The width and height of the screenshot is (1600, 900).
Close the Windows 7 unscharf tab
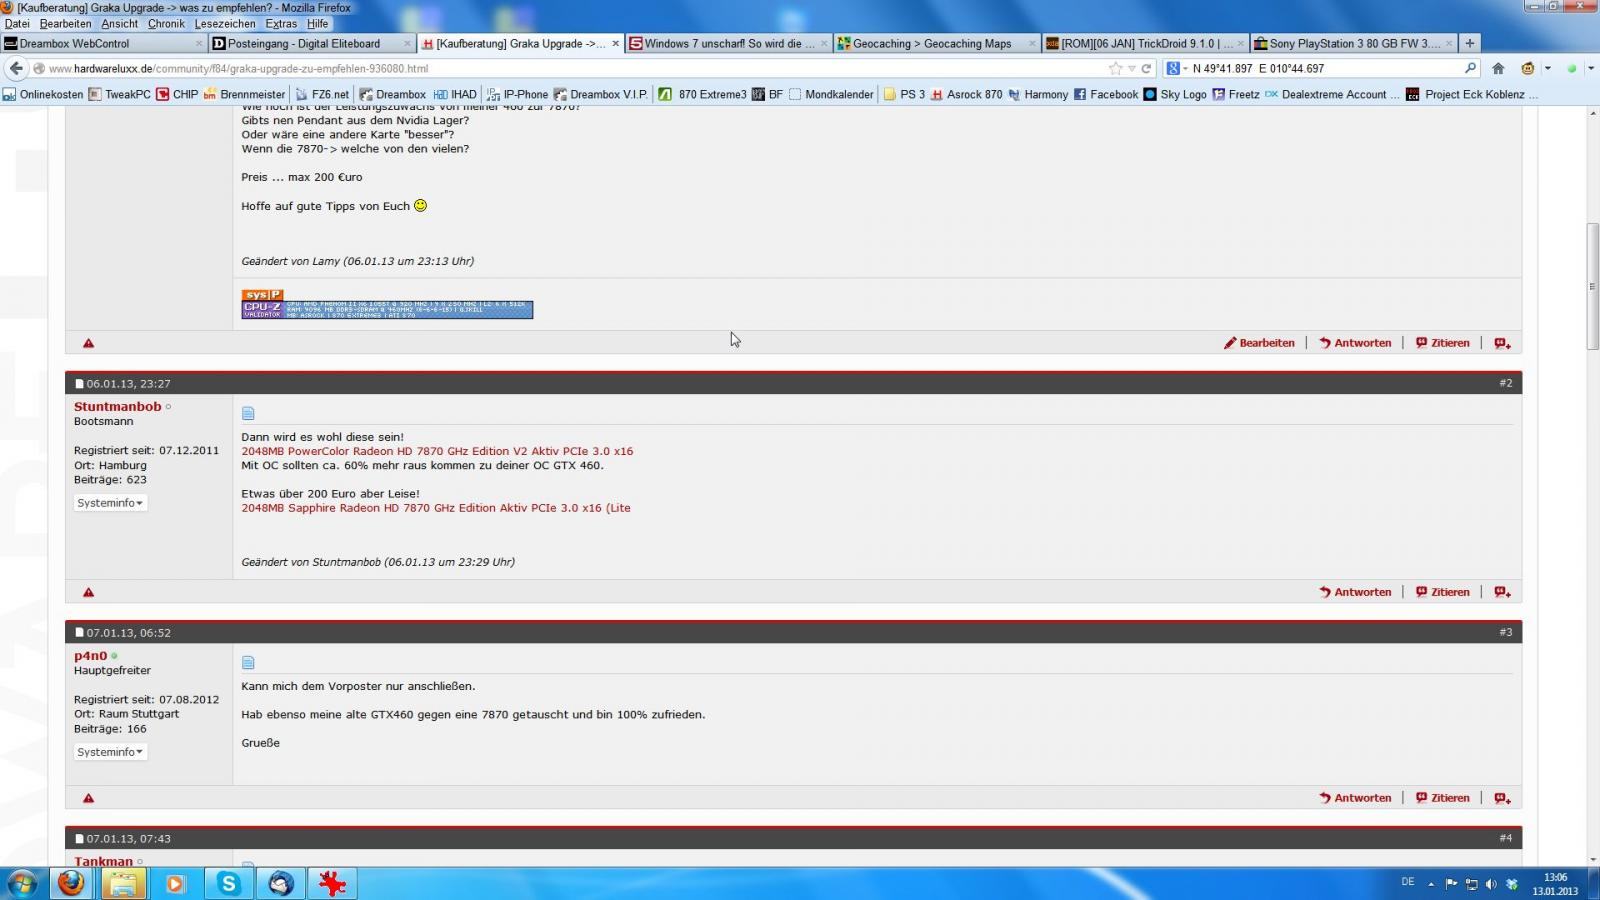[x=824, y=43]
